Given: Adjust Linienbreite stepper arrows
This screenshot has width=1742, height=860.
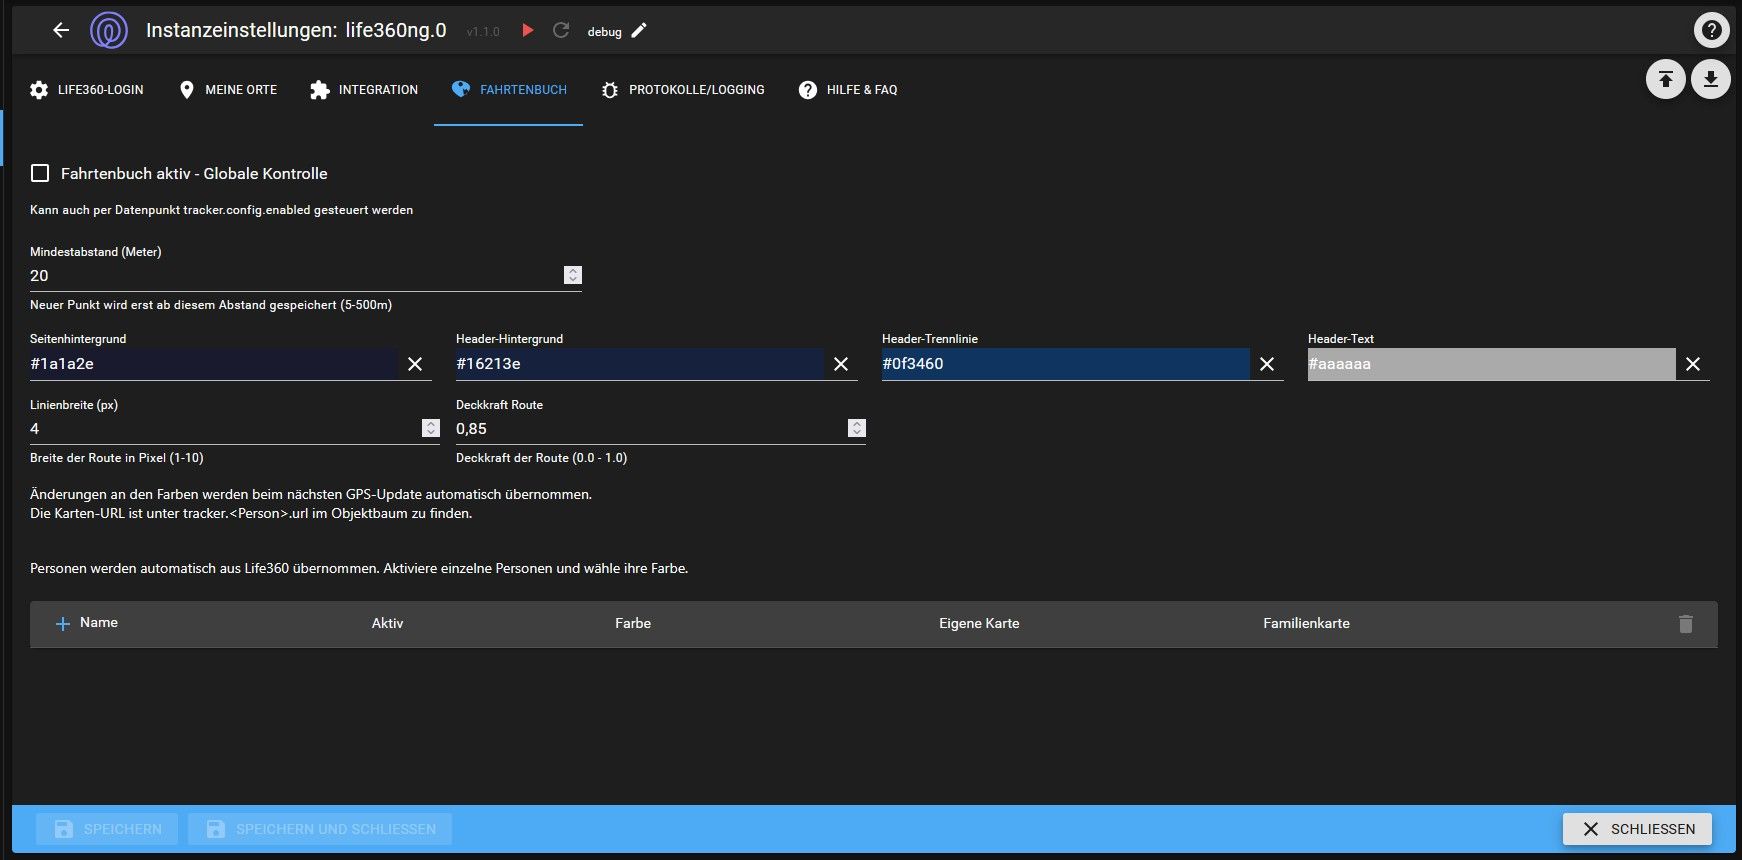Looking at the screenshot, I should point(431,428).
